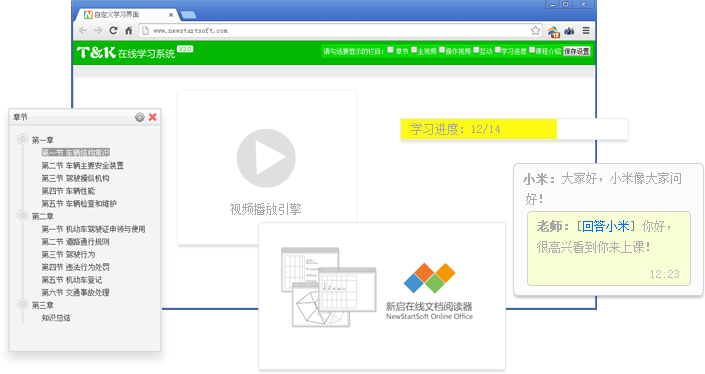Close the 章节 panel with red X
Screen dimensions: 705x374
tap(152, 117)
